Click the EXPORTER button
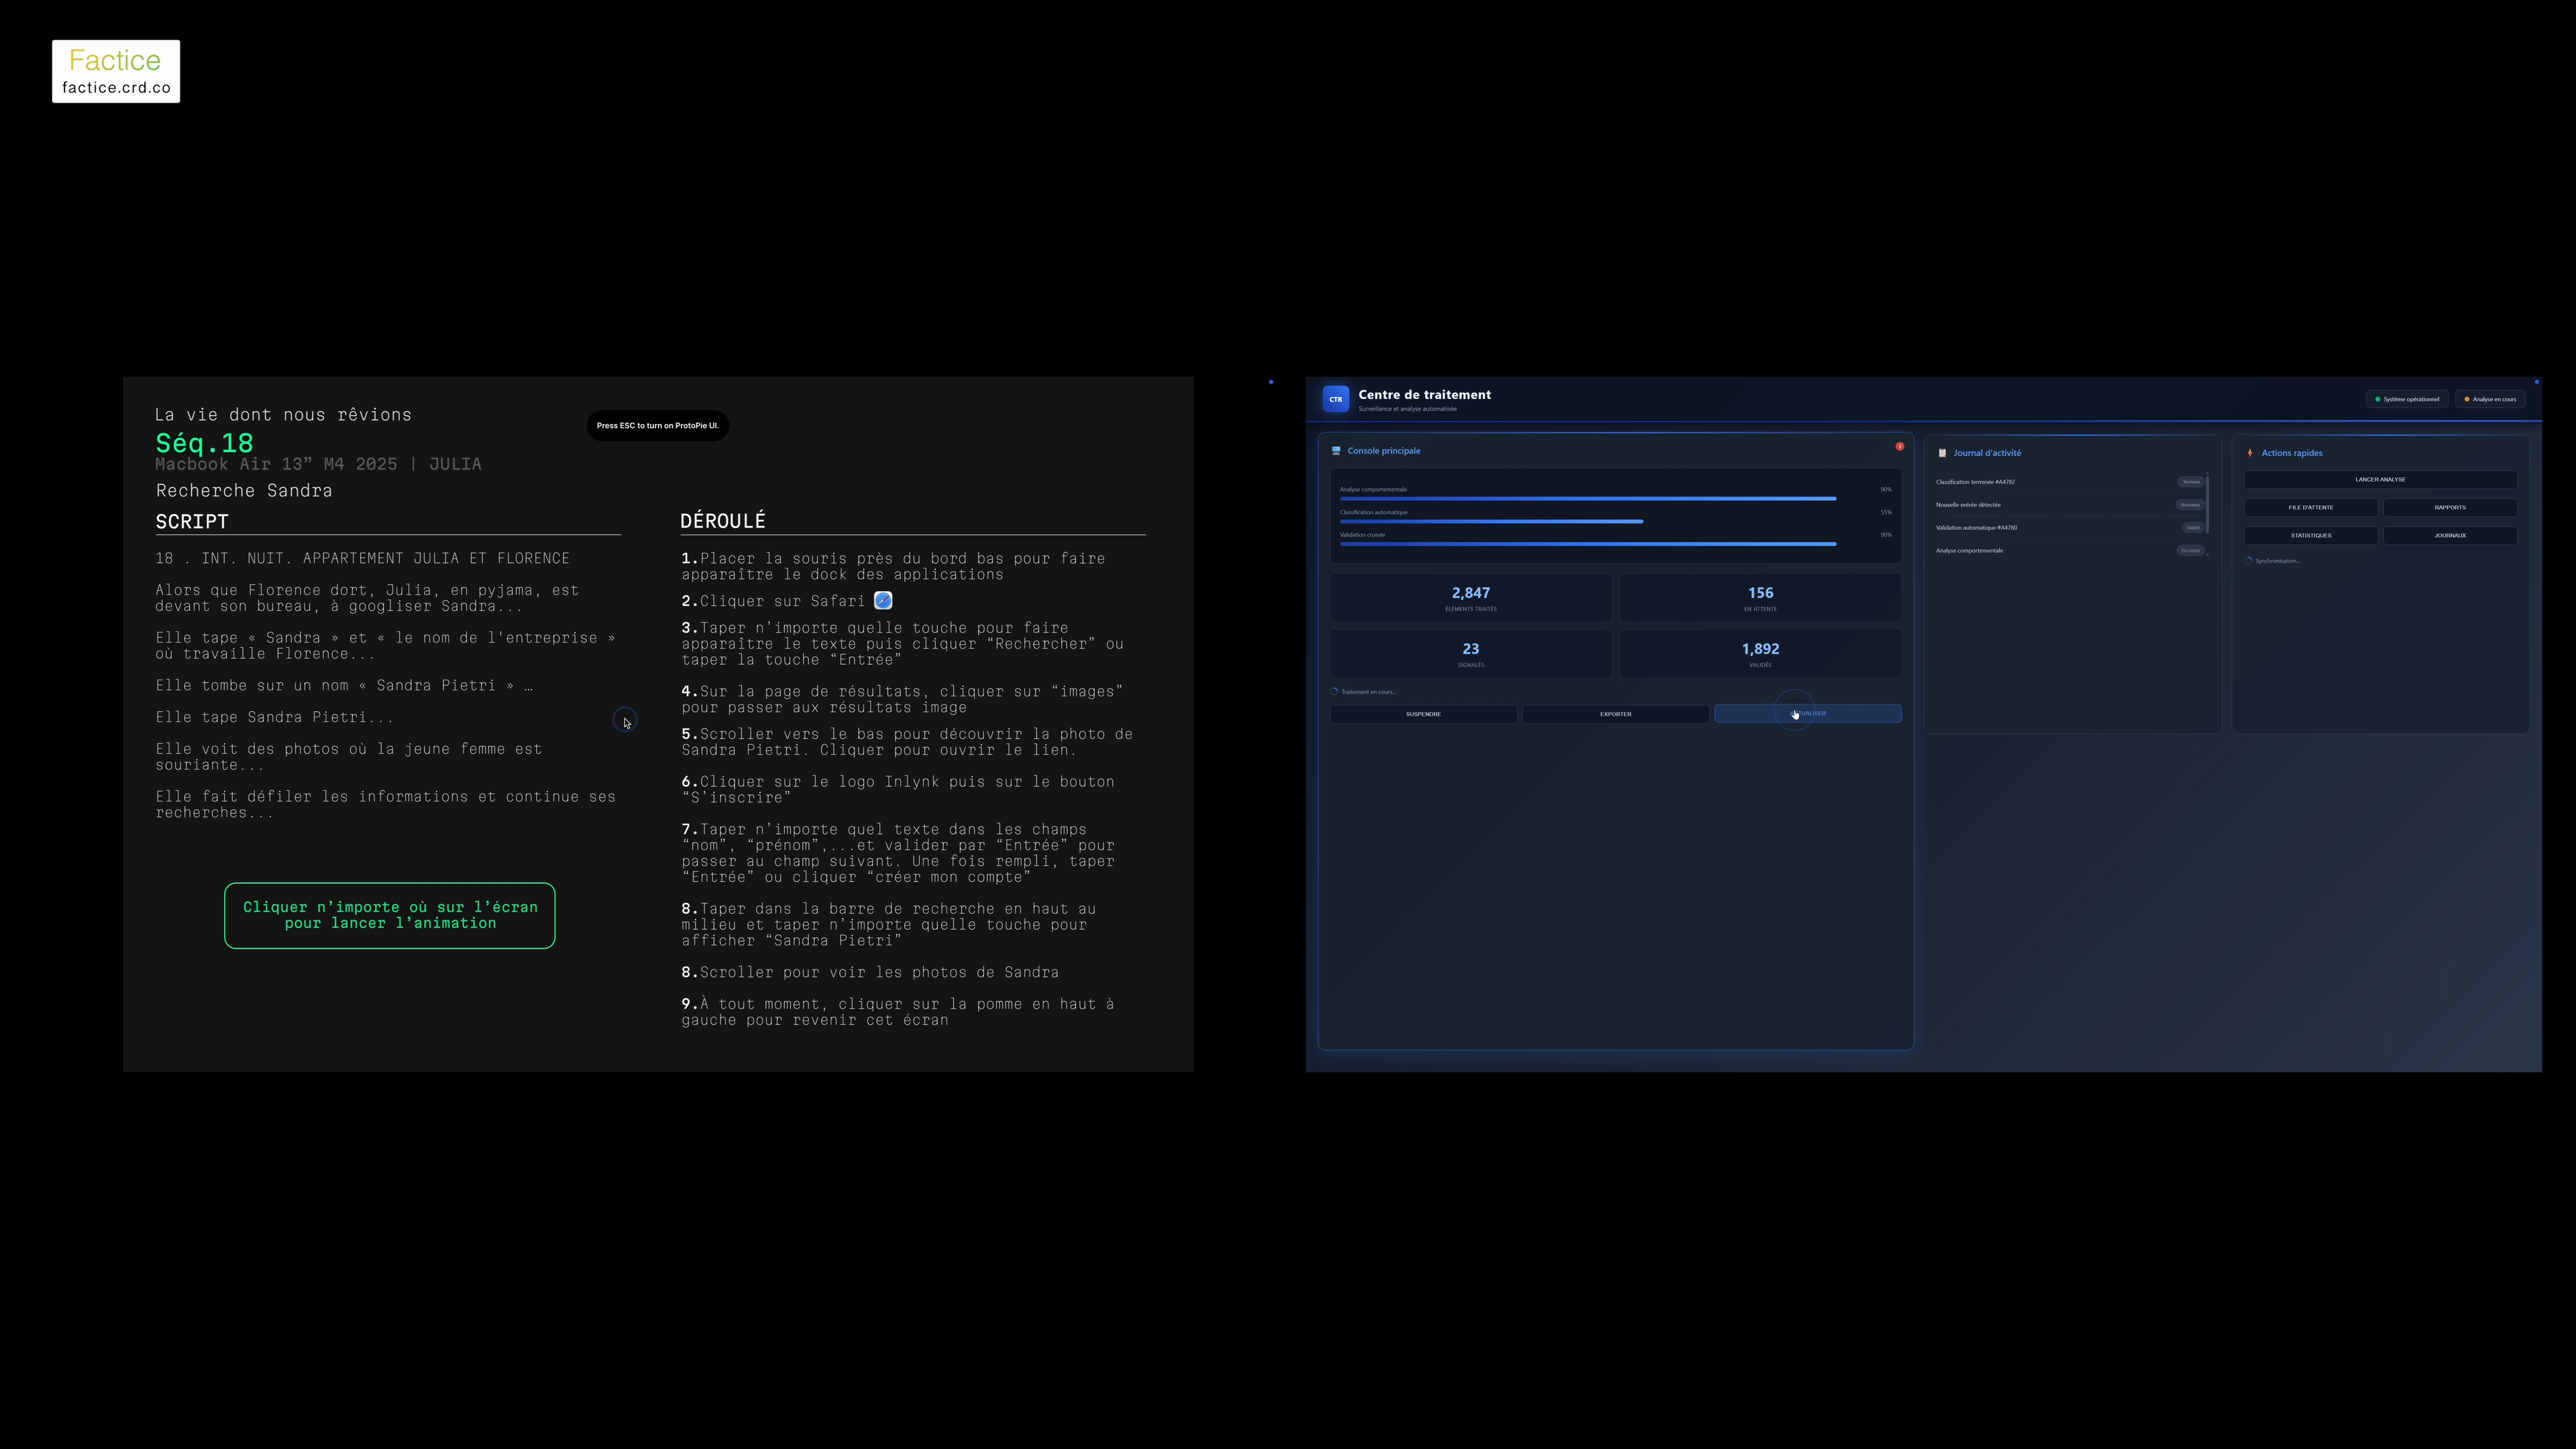This screenshot has height=1449, width=2576. [x=1615, y=714]
